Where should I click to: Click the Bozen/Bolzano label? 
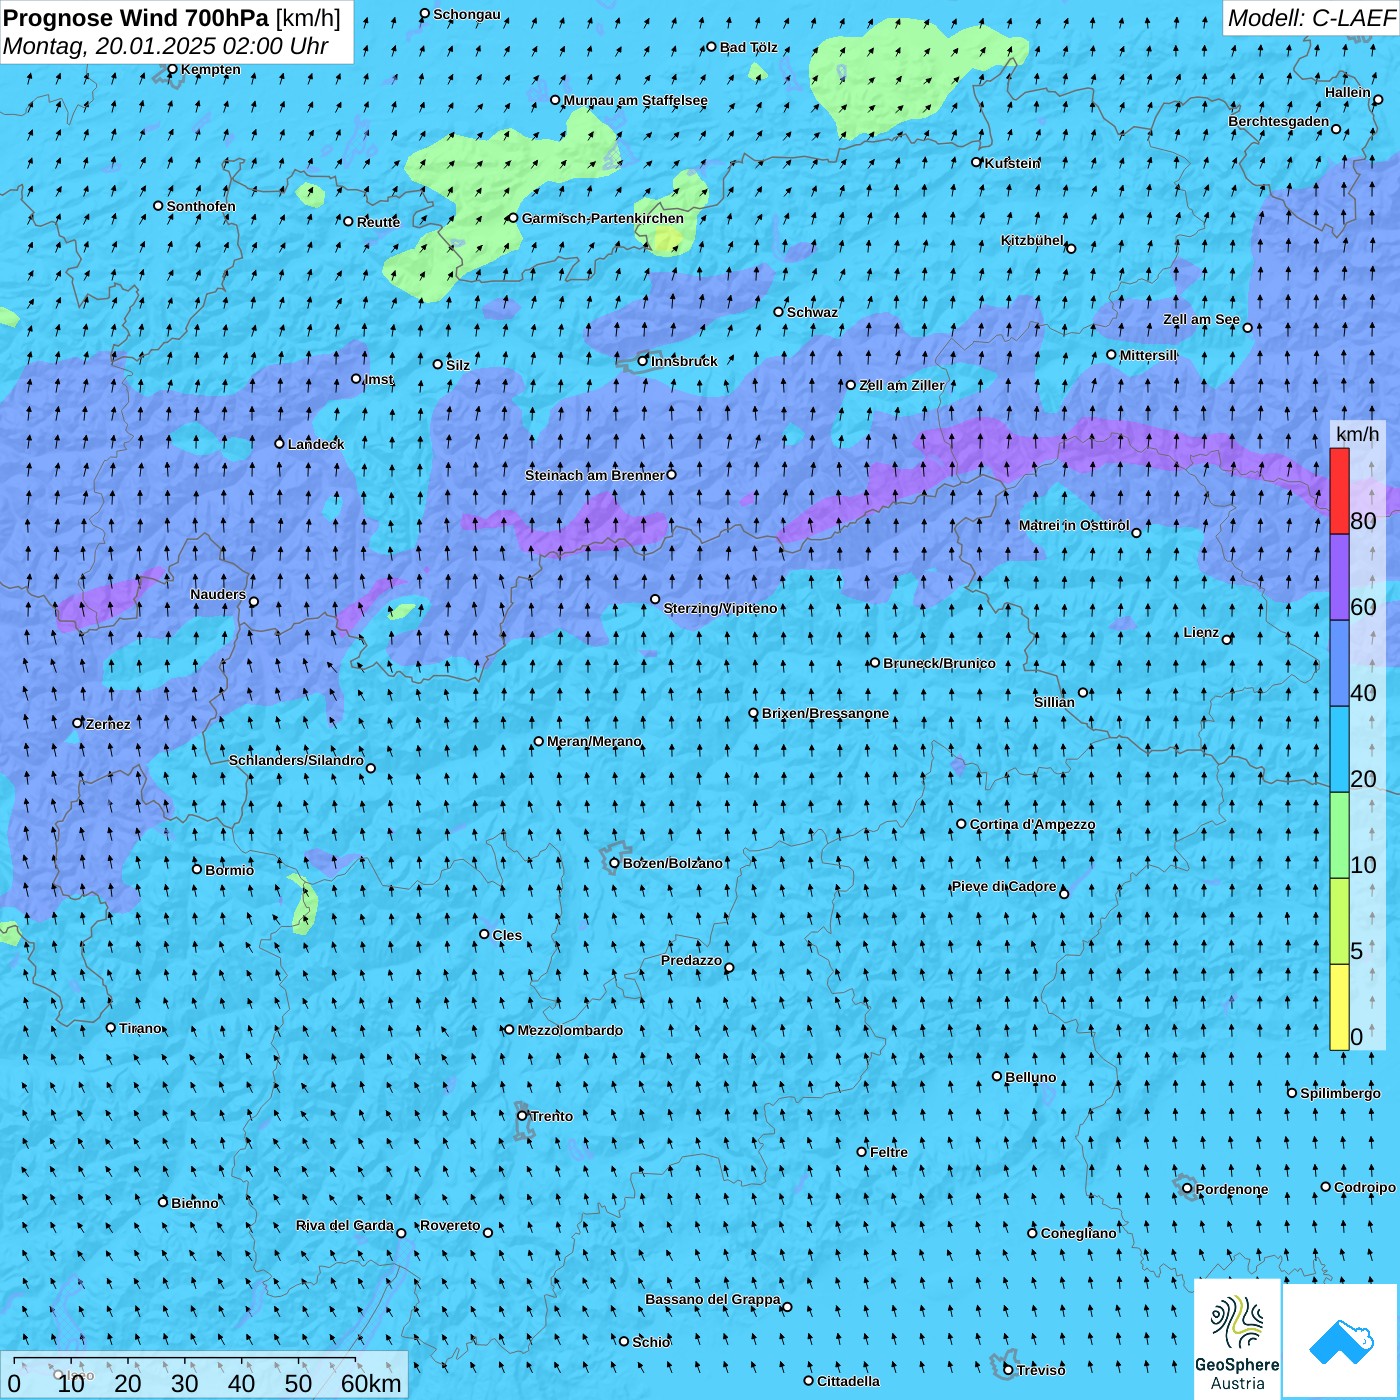coord(672,863)
